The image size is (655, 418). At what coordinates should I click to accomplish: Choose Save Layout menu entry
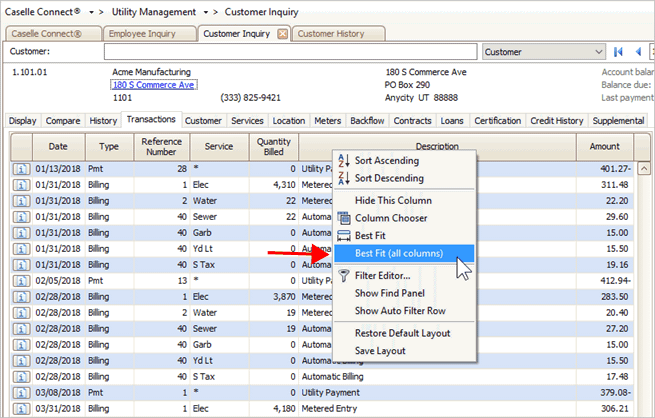tap(404, 351)
